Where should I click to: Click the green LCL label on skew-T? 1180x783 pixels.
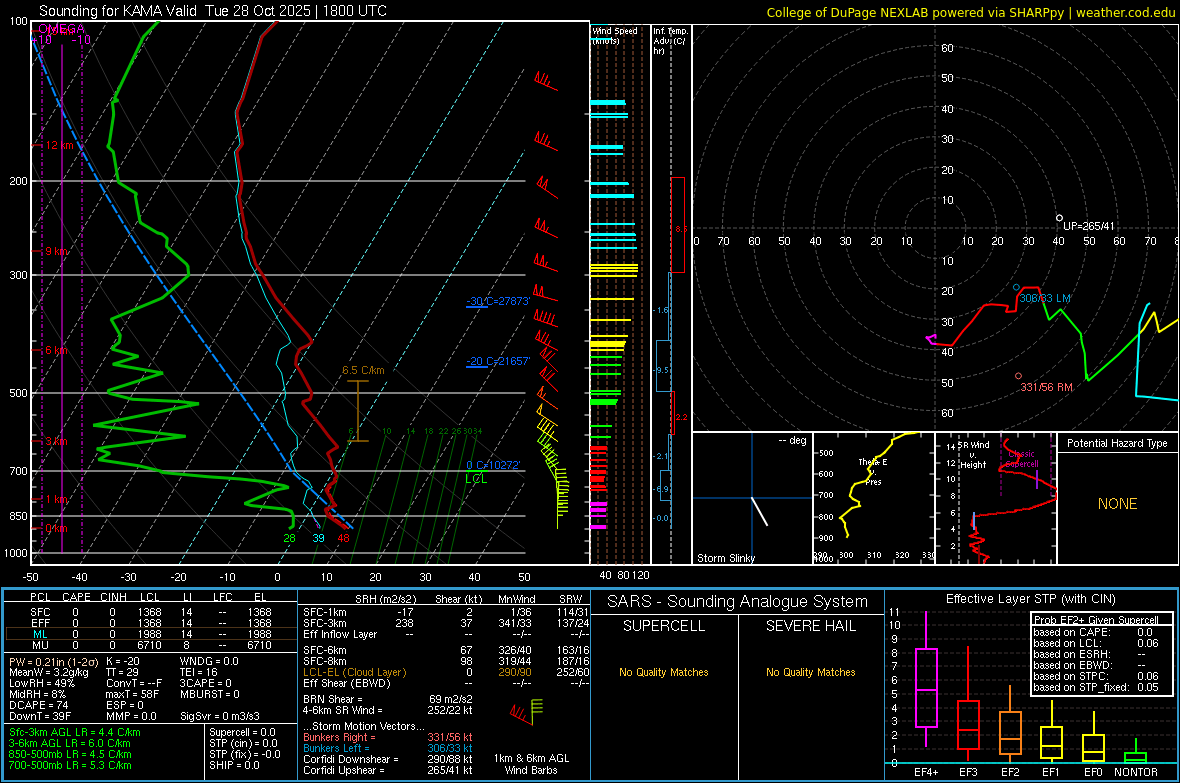pyautogui.click(x=476, y=479)
